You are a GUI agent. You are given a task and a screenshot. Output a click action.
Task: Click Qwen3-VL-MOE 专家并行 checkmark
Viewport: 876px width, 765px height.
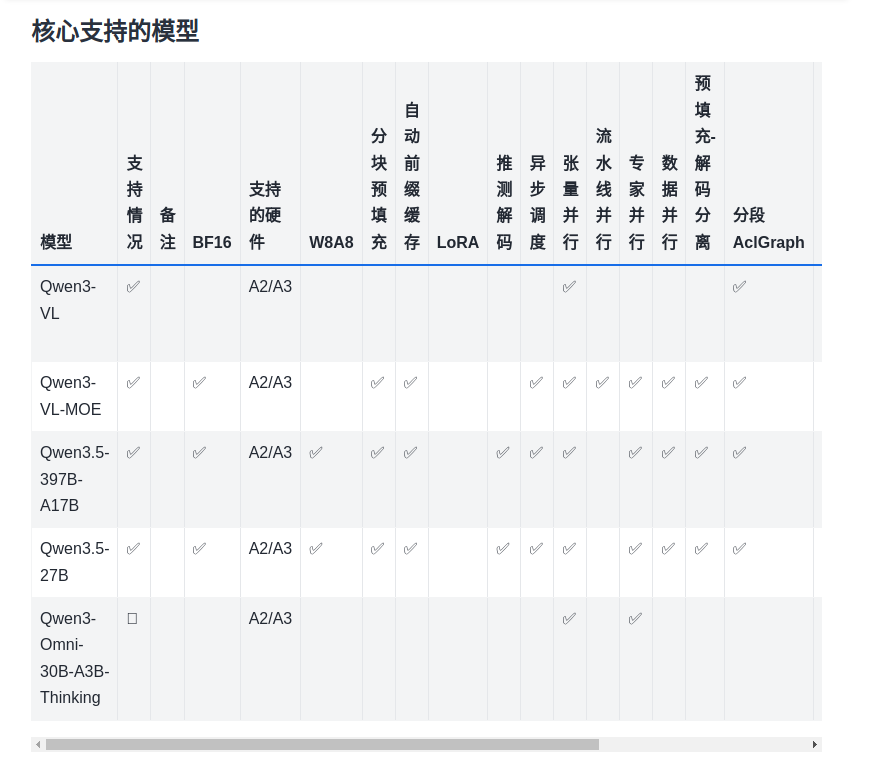pyautogui.click(x=635, y=383)
